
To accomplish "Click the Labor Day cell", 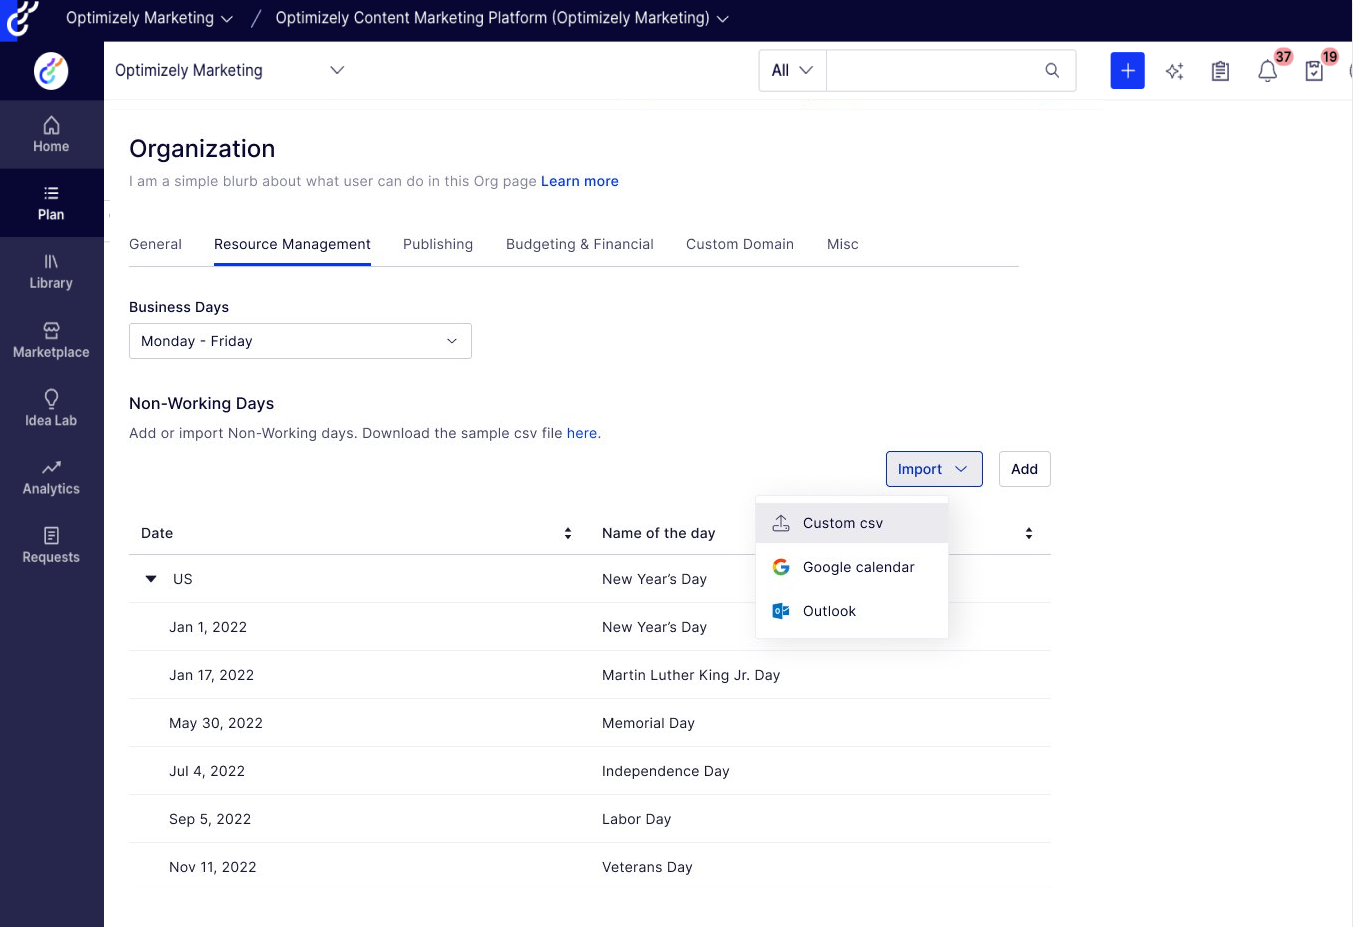I will [637, 819].
